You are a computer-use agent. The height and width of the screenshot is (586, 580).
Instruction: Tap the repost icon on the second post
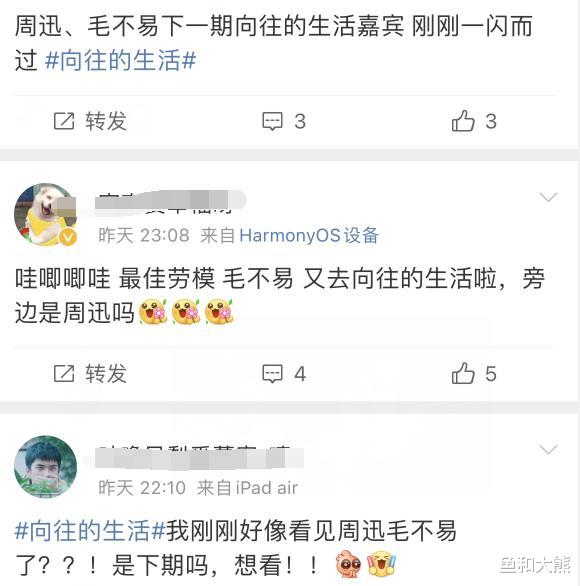pyautogui.click(x=64, y=373)
